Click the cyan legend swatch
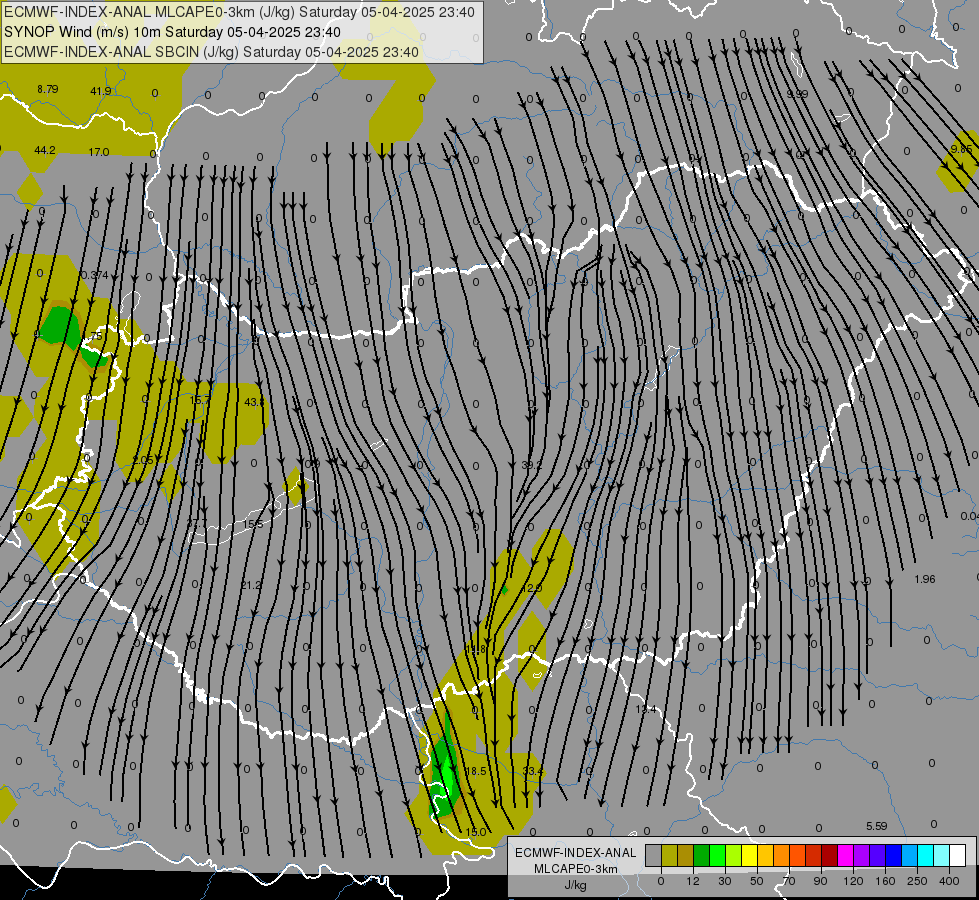This screenshot has height=900, width=979. click(926, 856)
